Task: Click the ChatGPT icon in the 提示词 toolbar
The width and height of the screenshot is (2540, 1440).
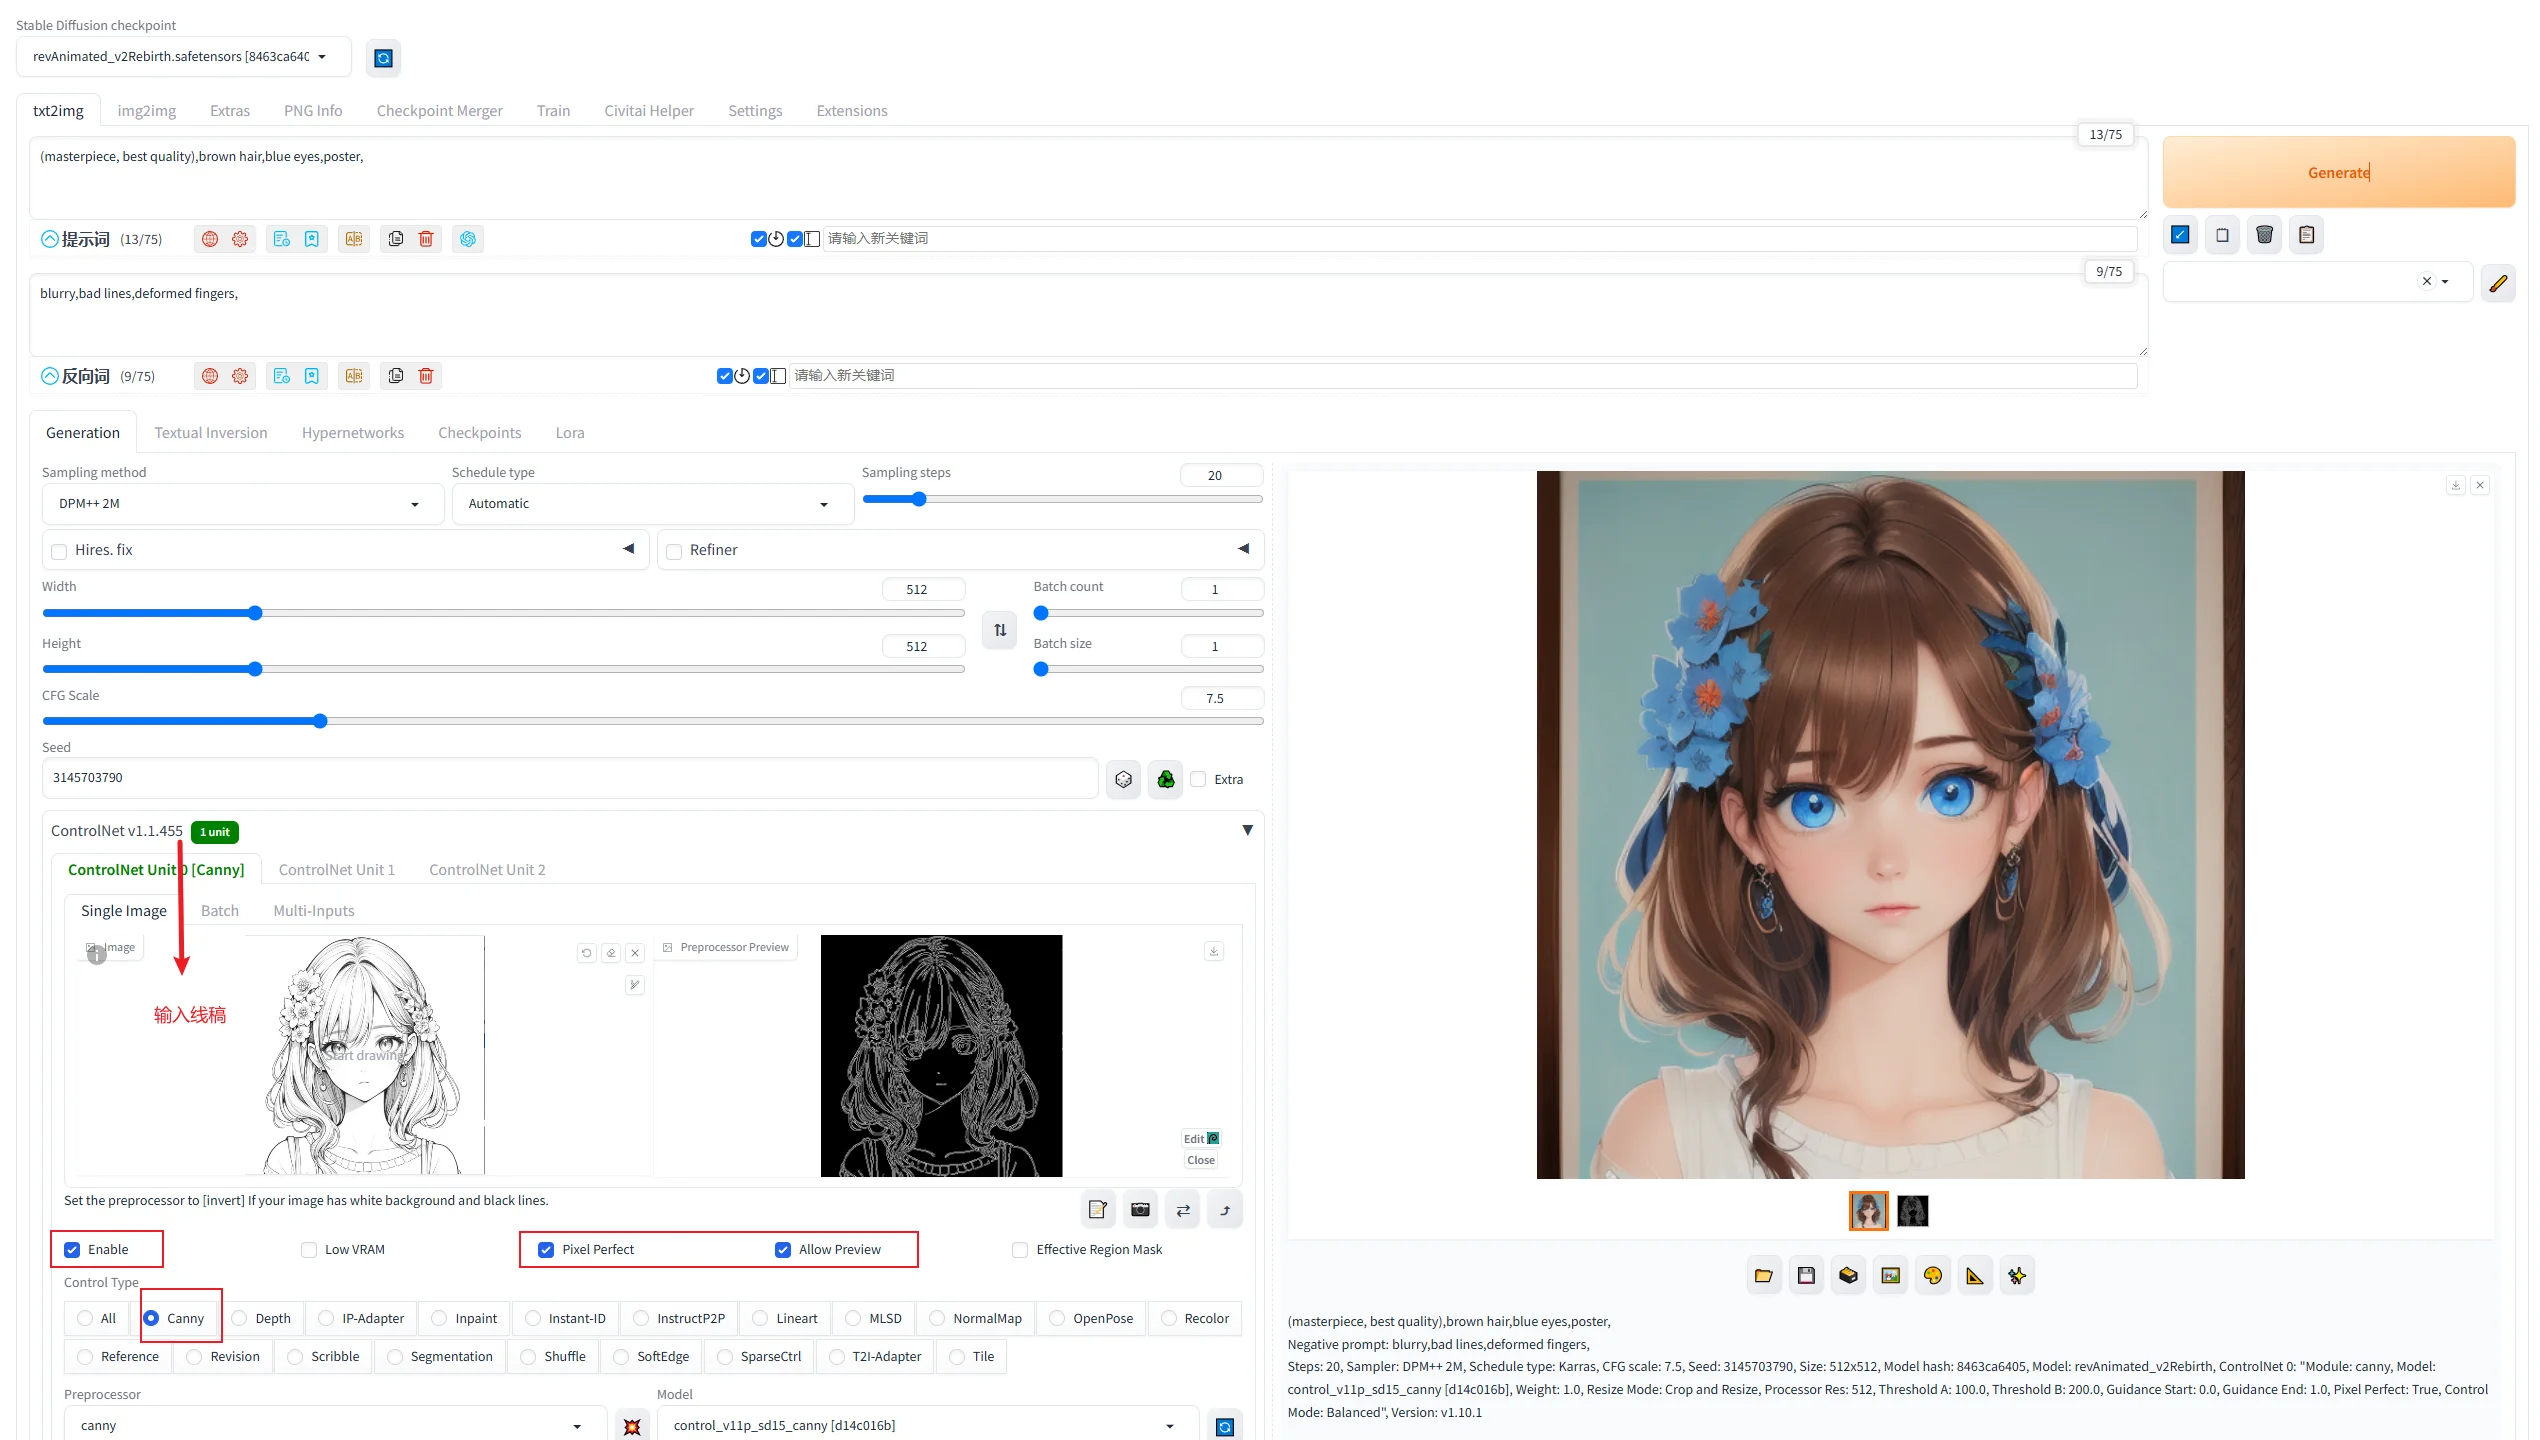Action: click(x=468, y=239)
